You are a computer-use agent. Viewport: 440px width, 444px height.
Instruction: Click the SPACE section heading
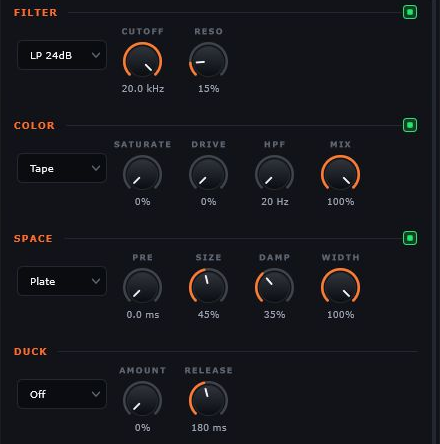pos(33,239)
